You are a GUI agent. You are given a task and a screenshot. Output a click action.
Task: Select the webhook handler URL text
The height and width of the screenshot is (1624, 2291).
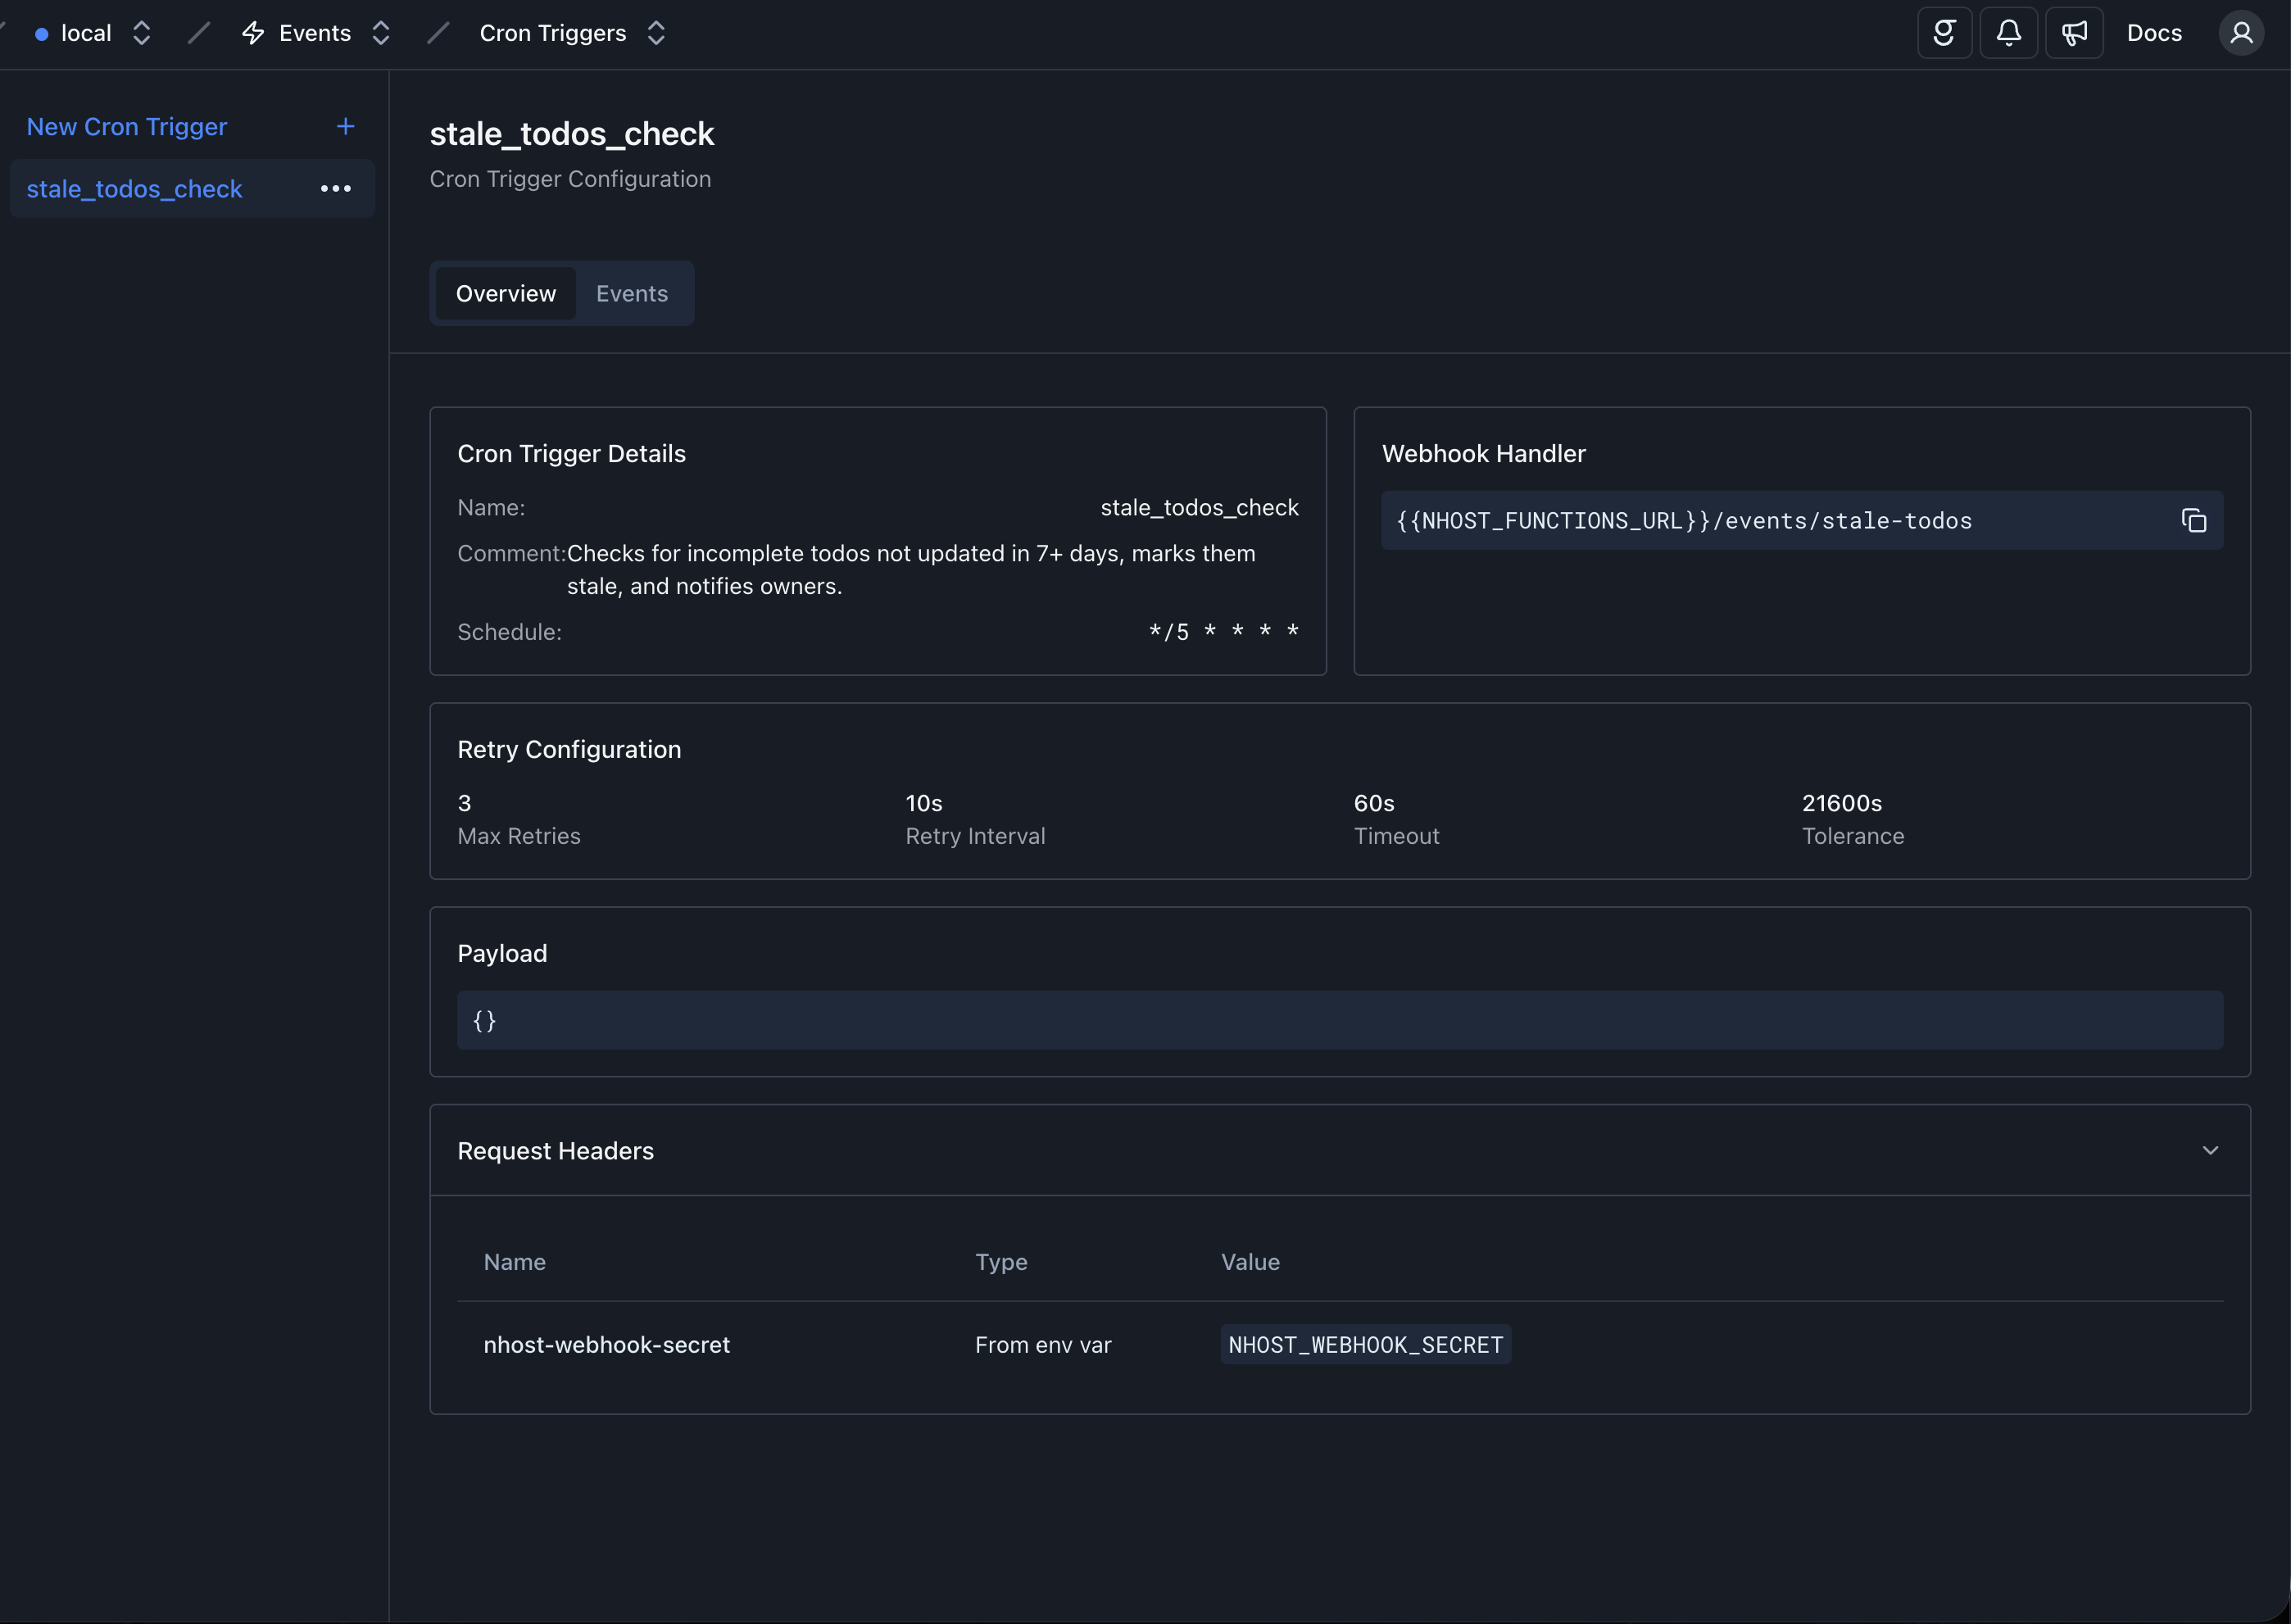[x=1682, y=520]
